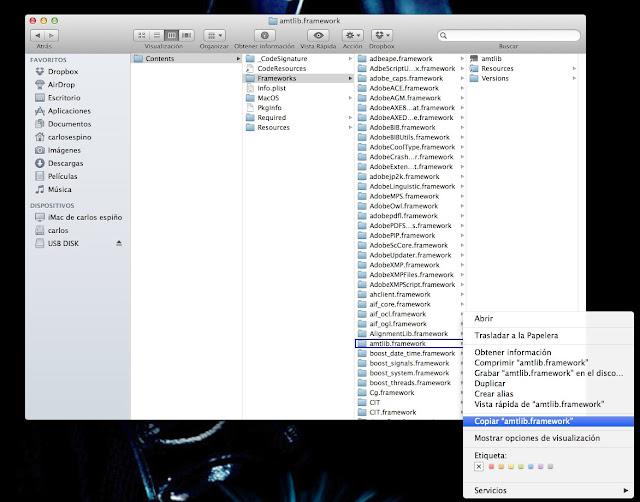This screenshot has width=640, height=502.
Task: Apply the green label color
Action: point(521,466)
